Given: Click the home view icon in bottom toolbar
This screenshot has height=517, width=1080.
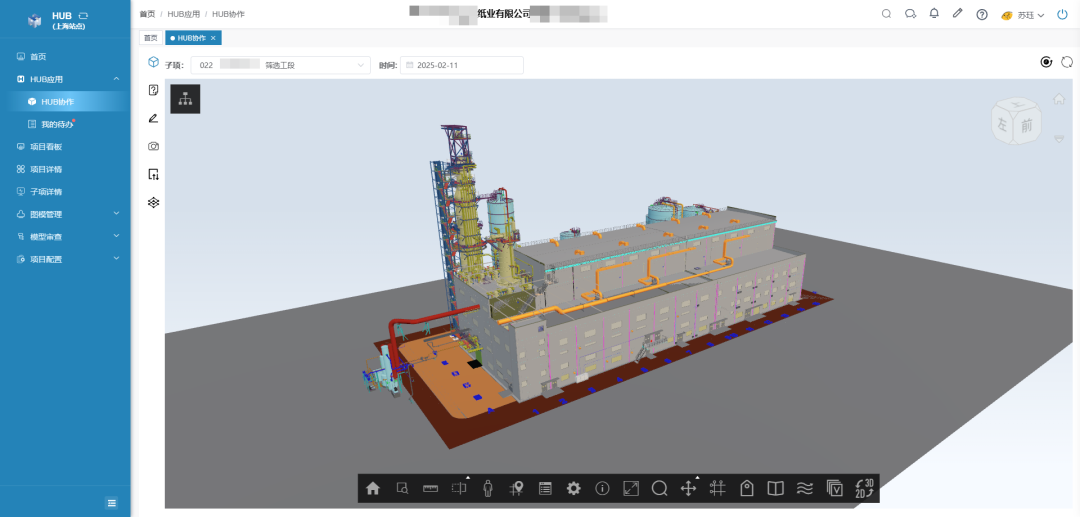Looking at the screenshot, I should click(x=373, y=489).
